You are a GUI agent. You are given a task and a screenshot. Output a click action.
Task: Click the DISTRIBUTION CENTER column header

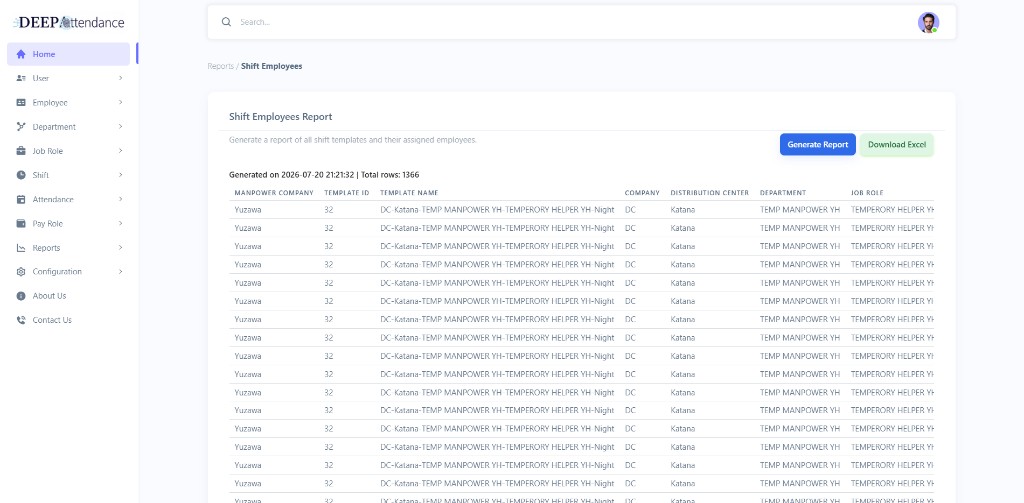709,193
